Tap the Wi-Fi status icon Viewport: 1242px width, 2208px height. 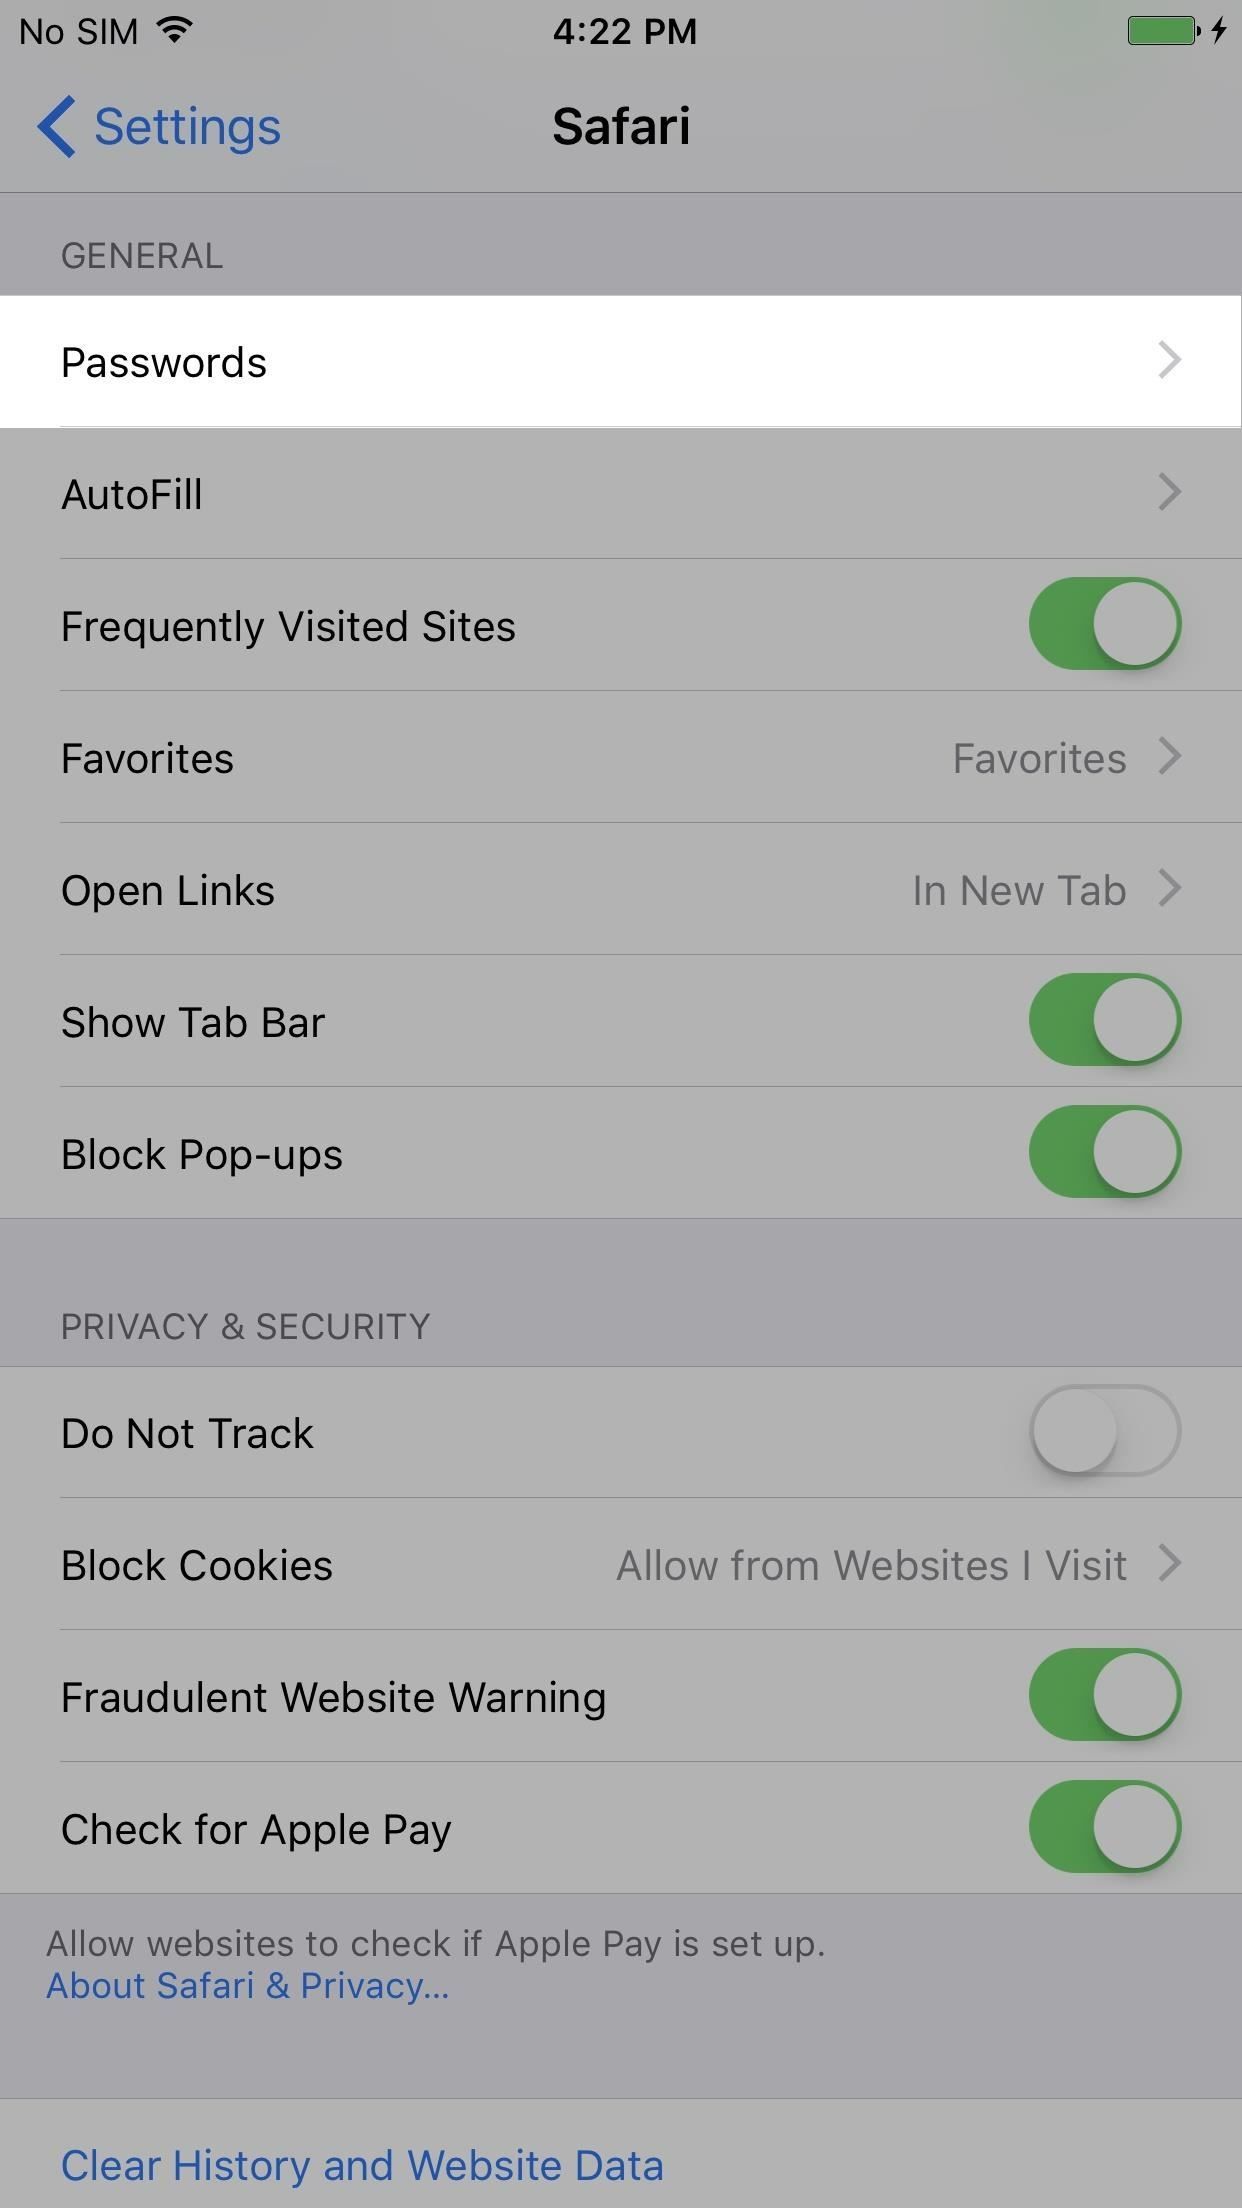click(175, 30)
